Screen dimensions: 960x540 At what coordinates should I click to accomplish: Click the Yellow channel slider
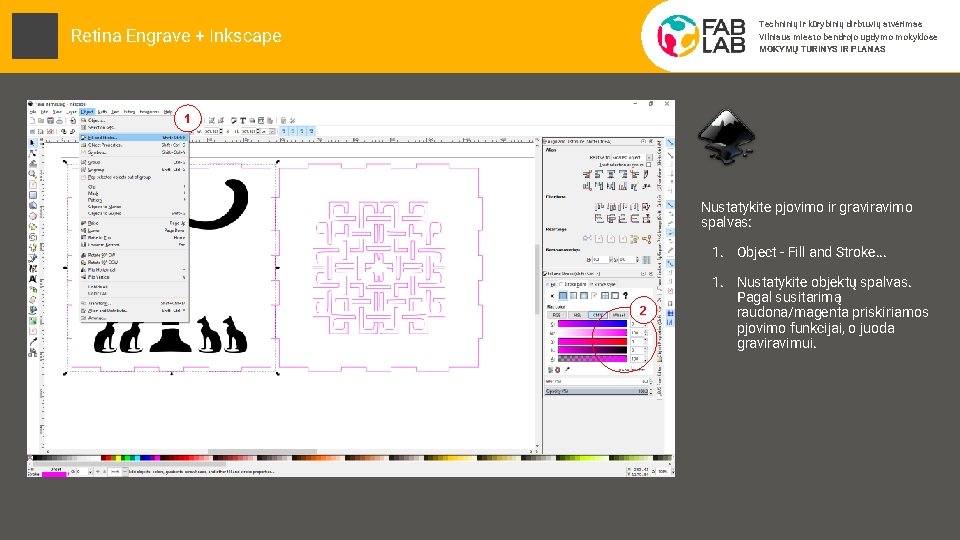(592, 342)
